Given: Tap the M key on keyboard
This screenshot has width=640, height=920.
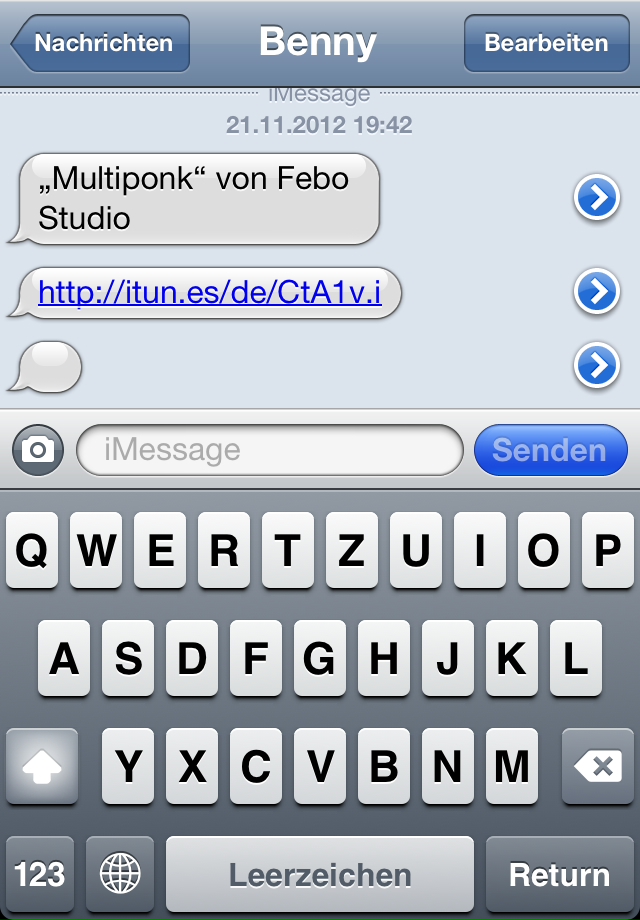Looking at the screenshot, I should (x=512, y=766).
